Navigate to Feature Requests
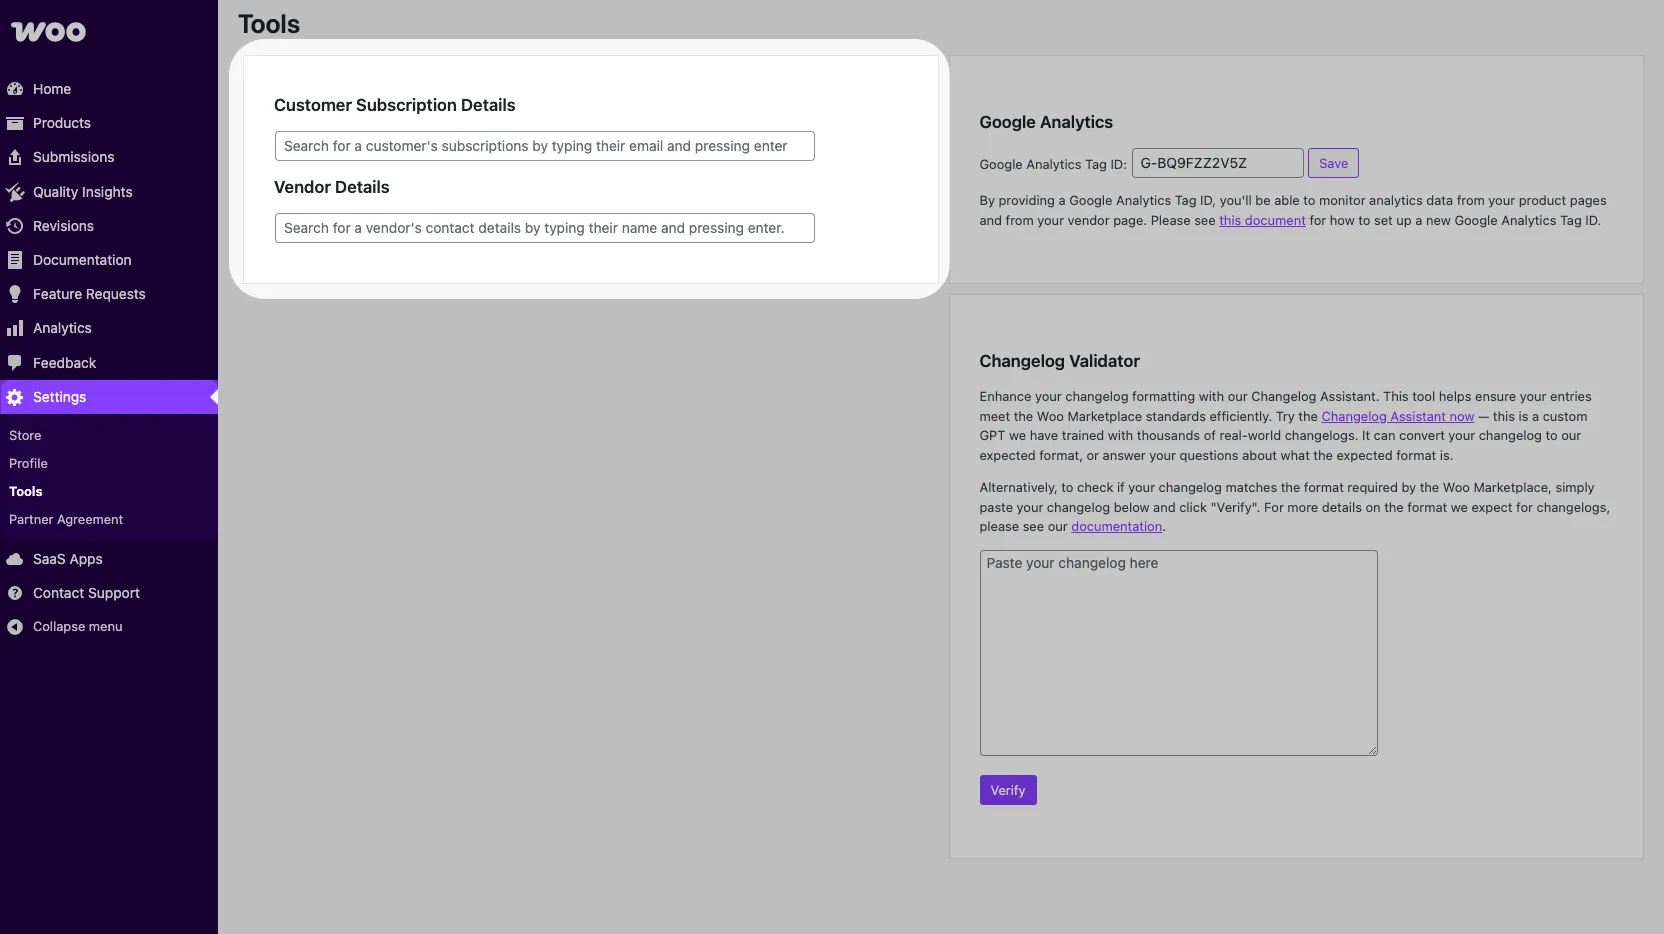Screen dimensions: 1664x934 90,293
